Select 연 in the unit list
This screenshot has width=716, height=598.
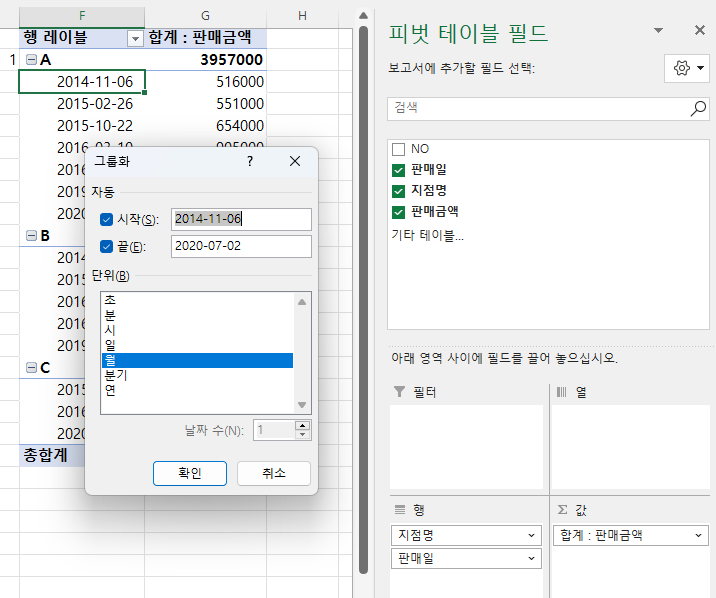tap(197, 390)
